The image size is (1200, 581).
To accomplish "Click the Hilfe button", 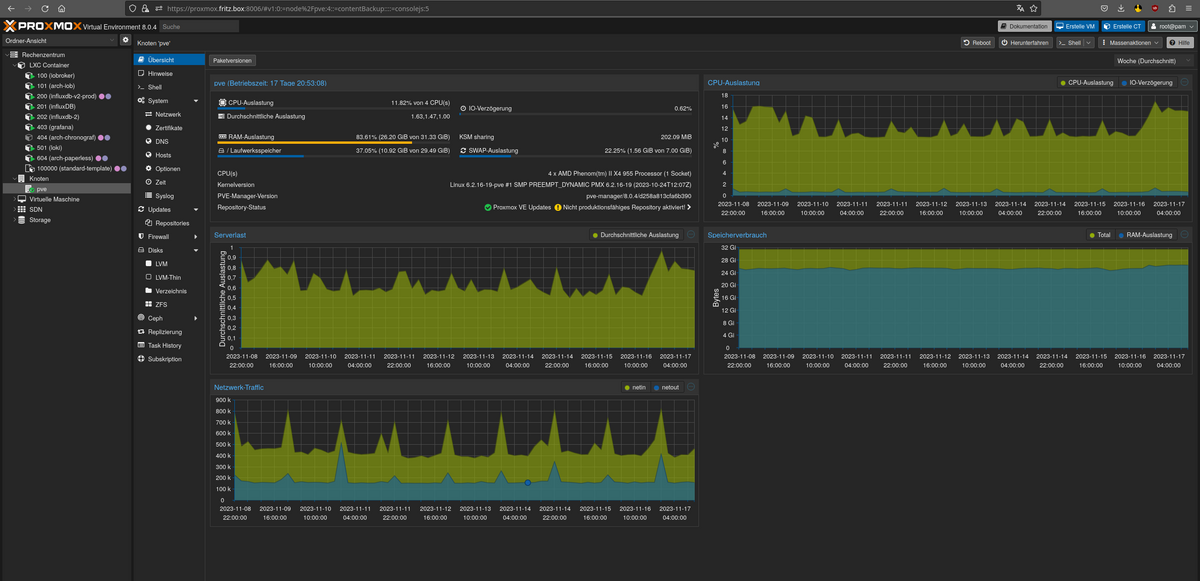I will coord(1179,43).
